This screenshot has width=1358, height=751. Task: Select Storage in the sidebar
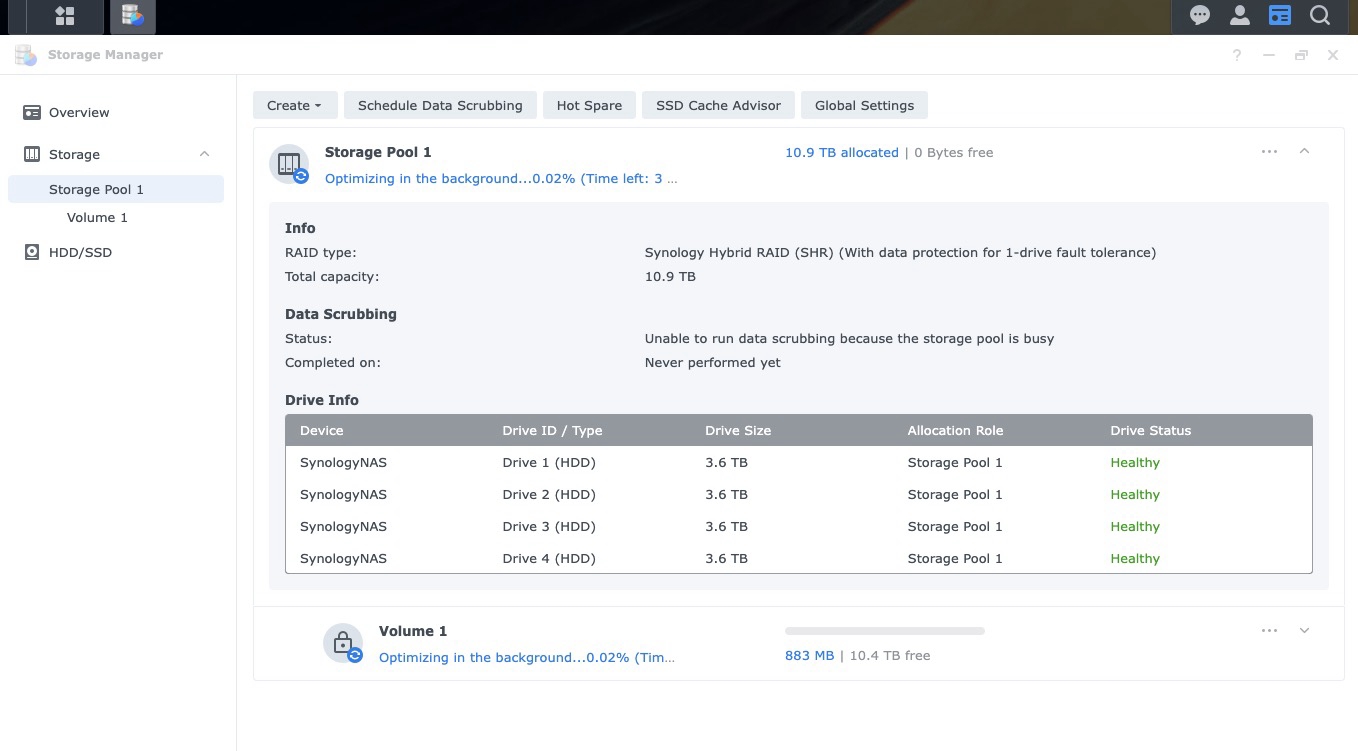point(74,154)
